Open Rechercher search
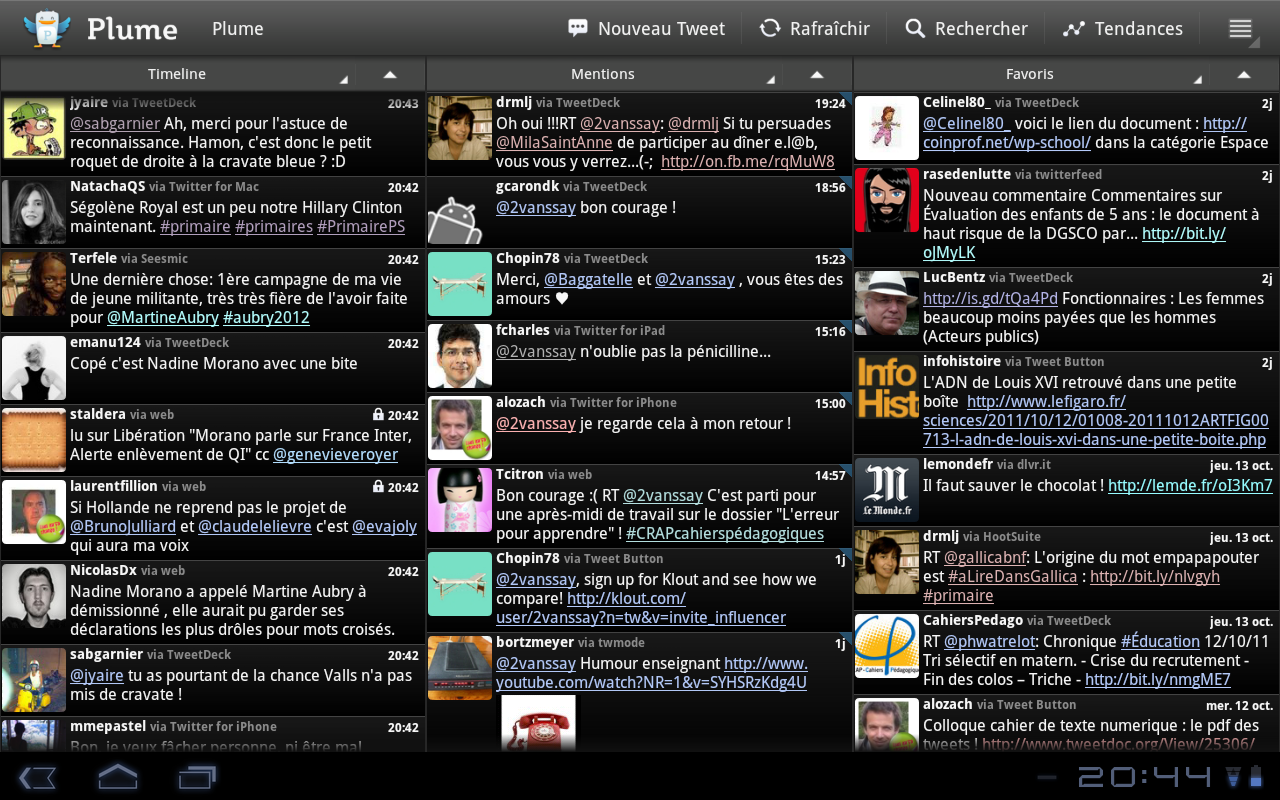Viewport: 1280px width, 800px height. point(966,29)
